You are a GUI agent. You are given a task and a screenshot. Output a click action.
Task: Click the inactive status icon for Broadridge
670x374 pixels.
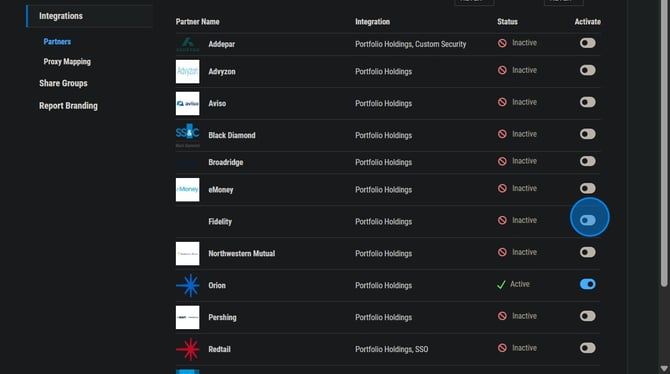click(502, 161)
